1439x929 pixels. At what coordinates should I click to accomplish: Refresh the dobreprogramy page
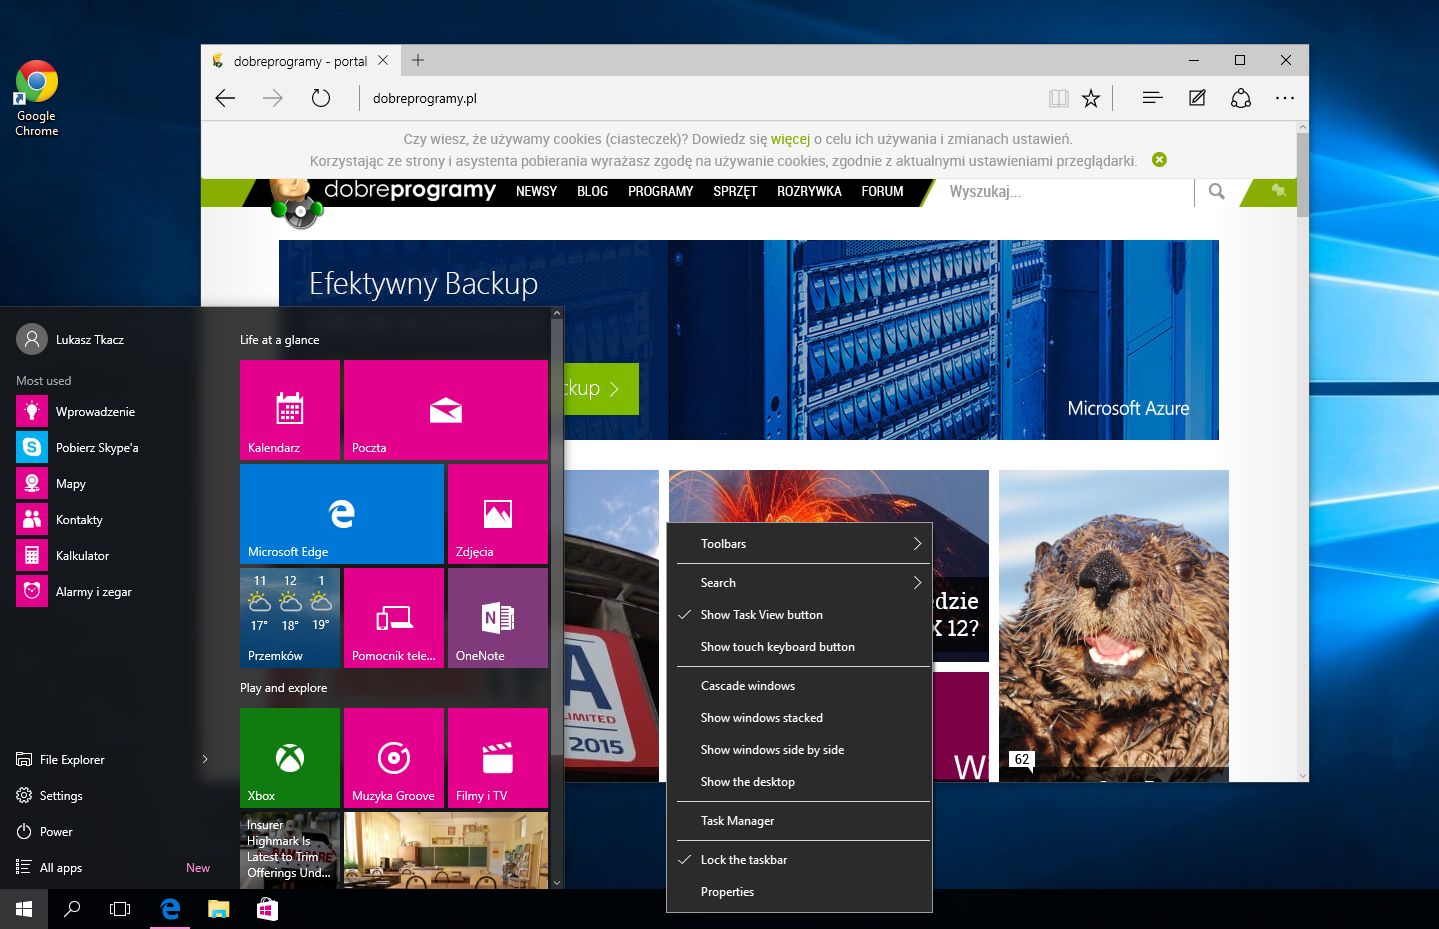(320, 98)
